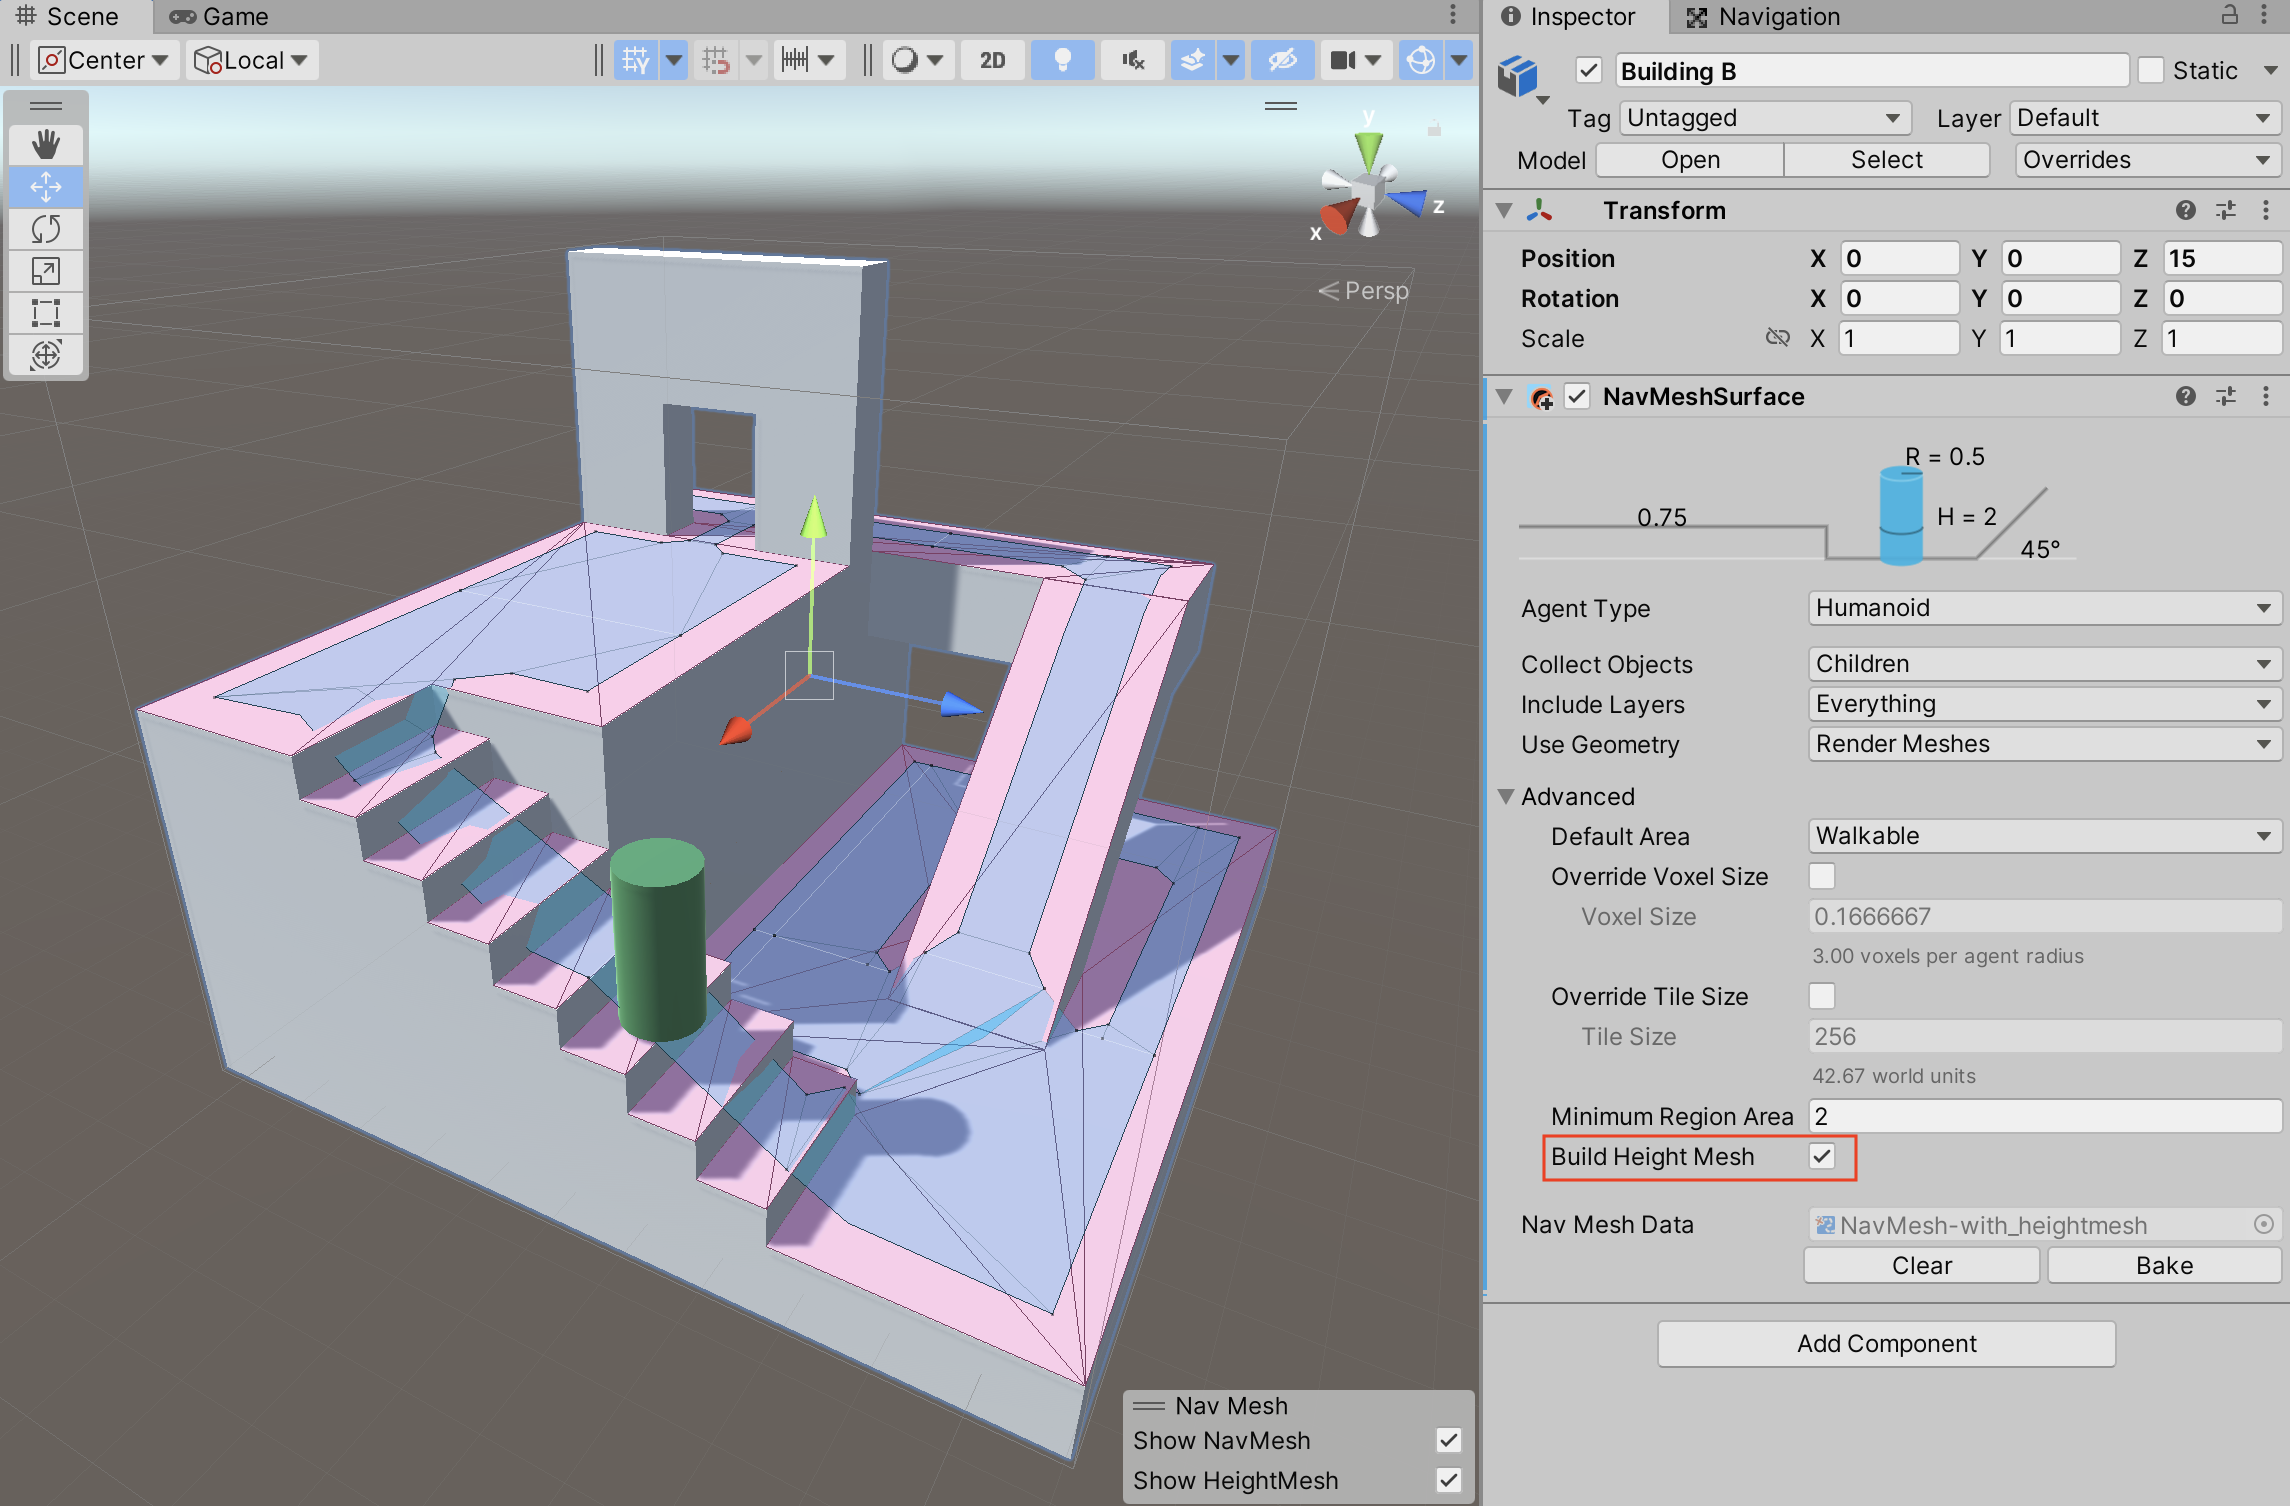The height and width of the screenshot is (1506, 2290).
Task: Toggle scene view lighting
Action: (1062, 60)
